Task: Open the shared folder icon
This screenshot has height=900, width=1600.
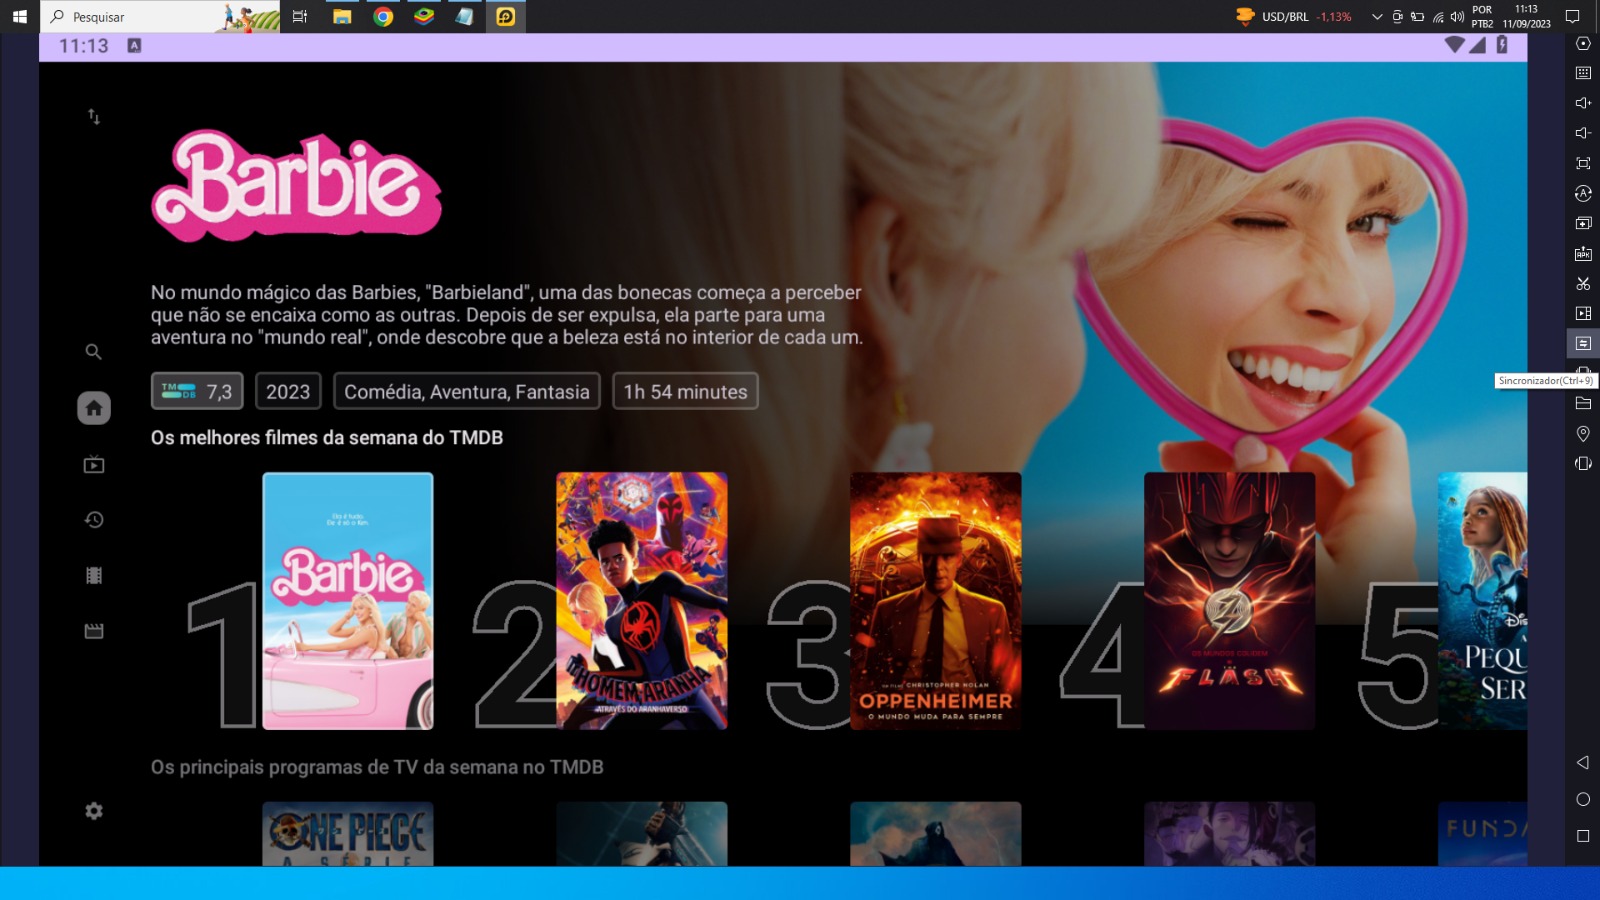Action: [x=1583, y=404]
